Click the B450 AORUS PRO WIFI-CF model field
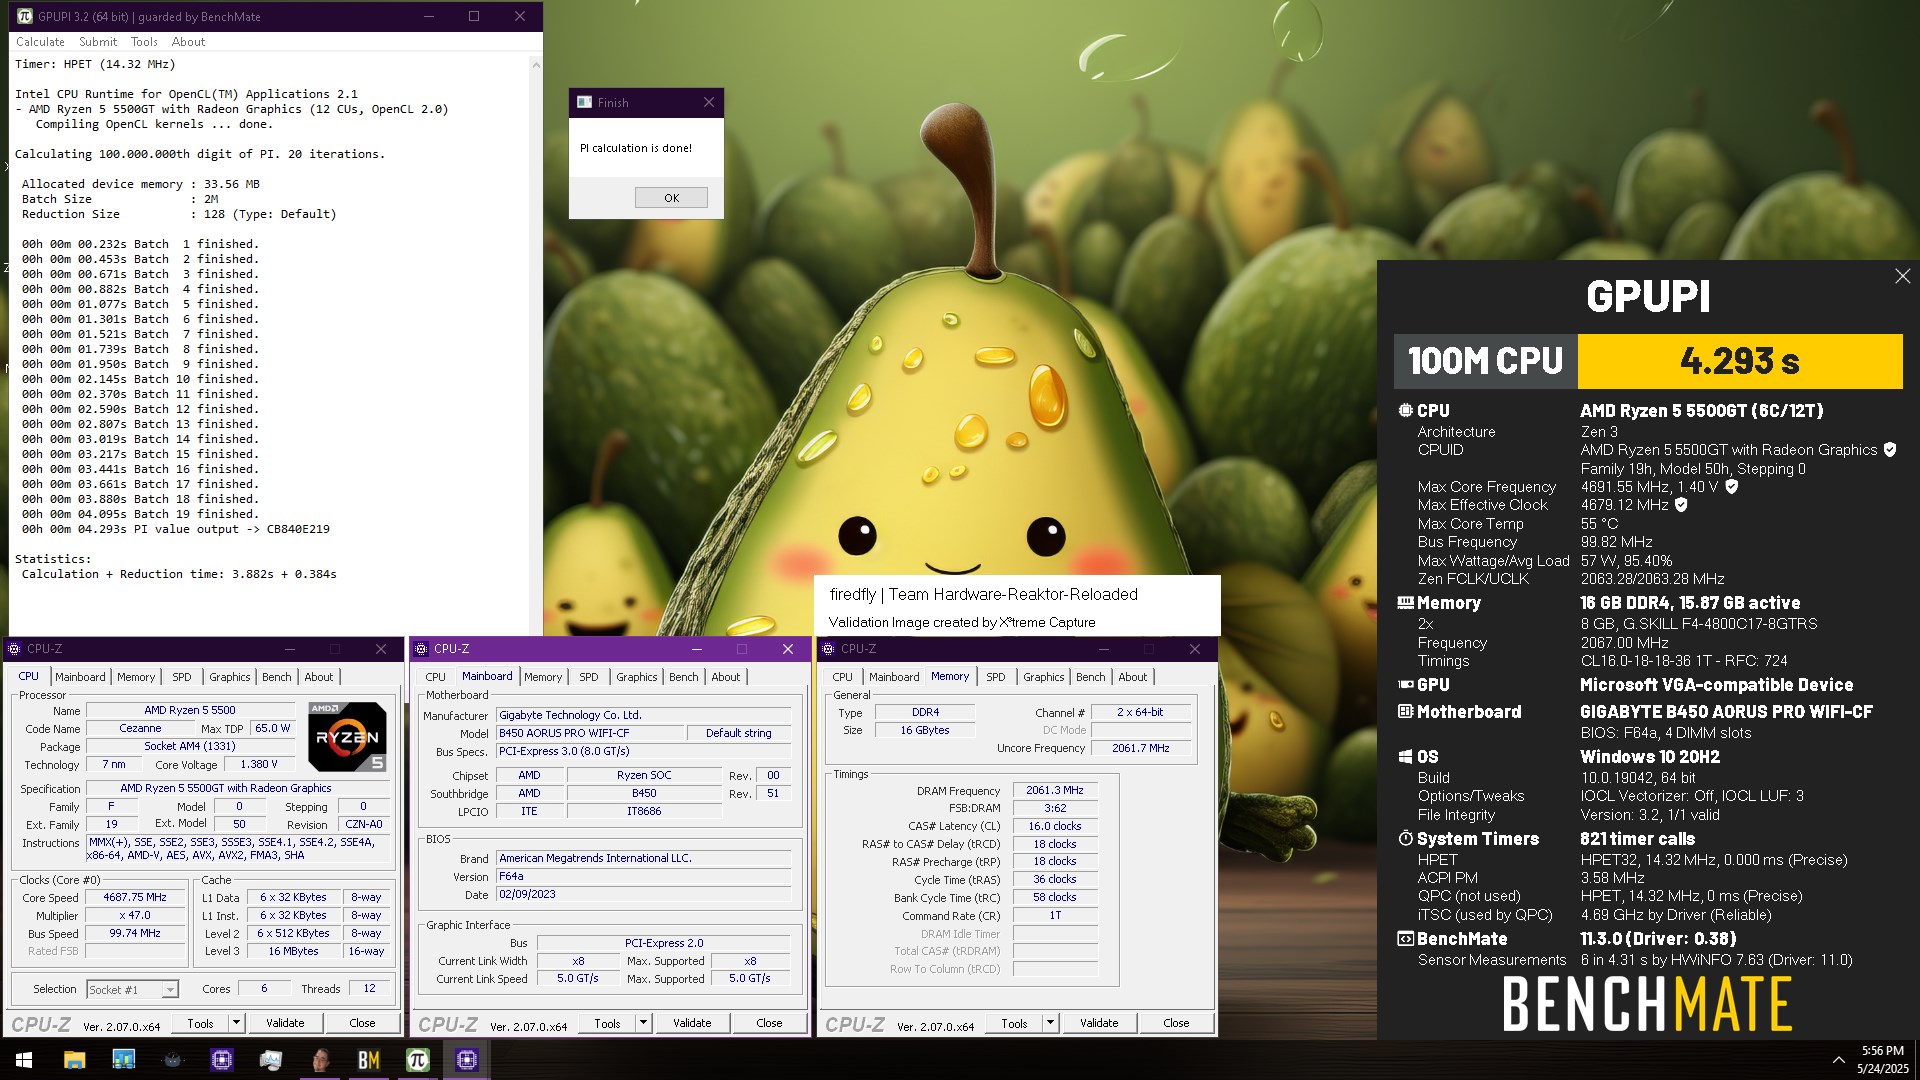This screenshot has width=1920, height=1080. coord(590,733)
